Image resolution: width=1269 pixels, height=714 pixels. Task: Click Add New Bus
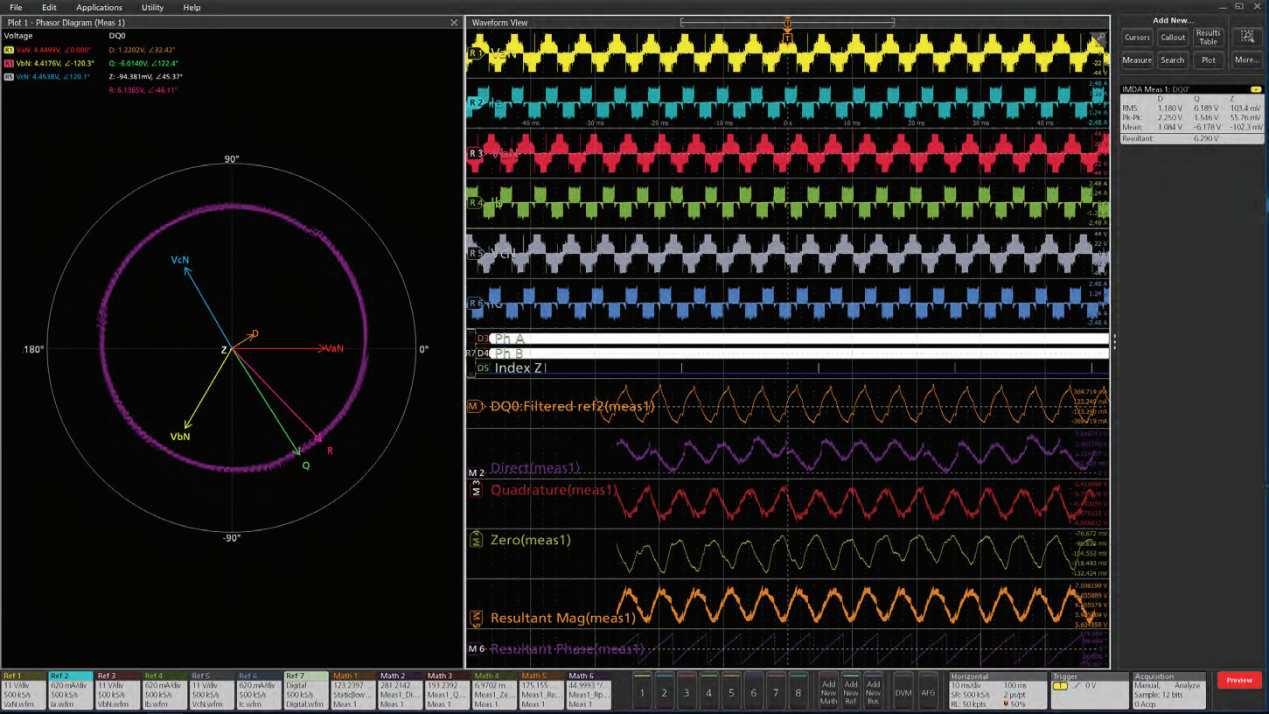[873, 690]
